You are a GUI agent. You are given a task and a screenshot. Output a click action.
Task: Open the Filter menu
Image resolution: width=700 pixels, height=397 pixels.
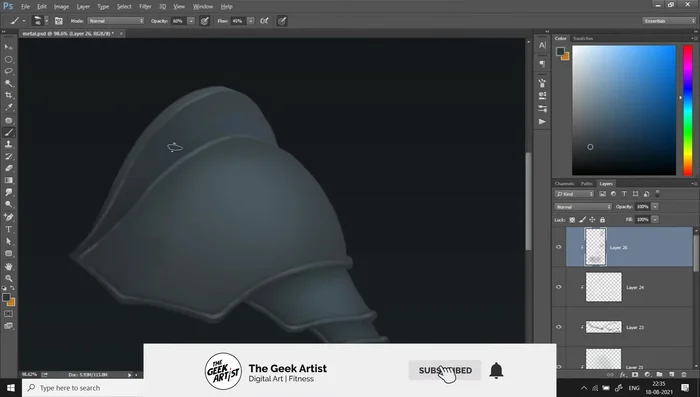(145, 7)
